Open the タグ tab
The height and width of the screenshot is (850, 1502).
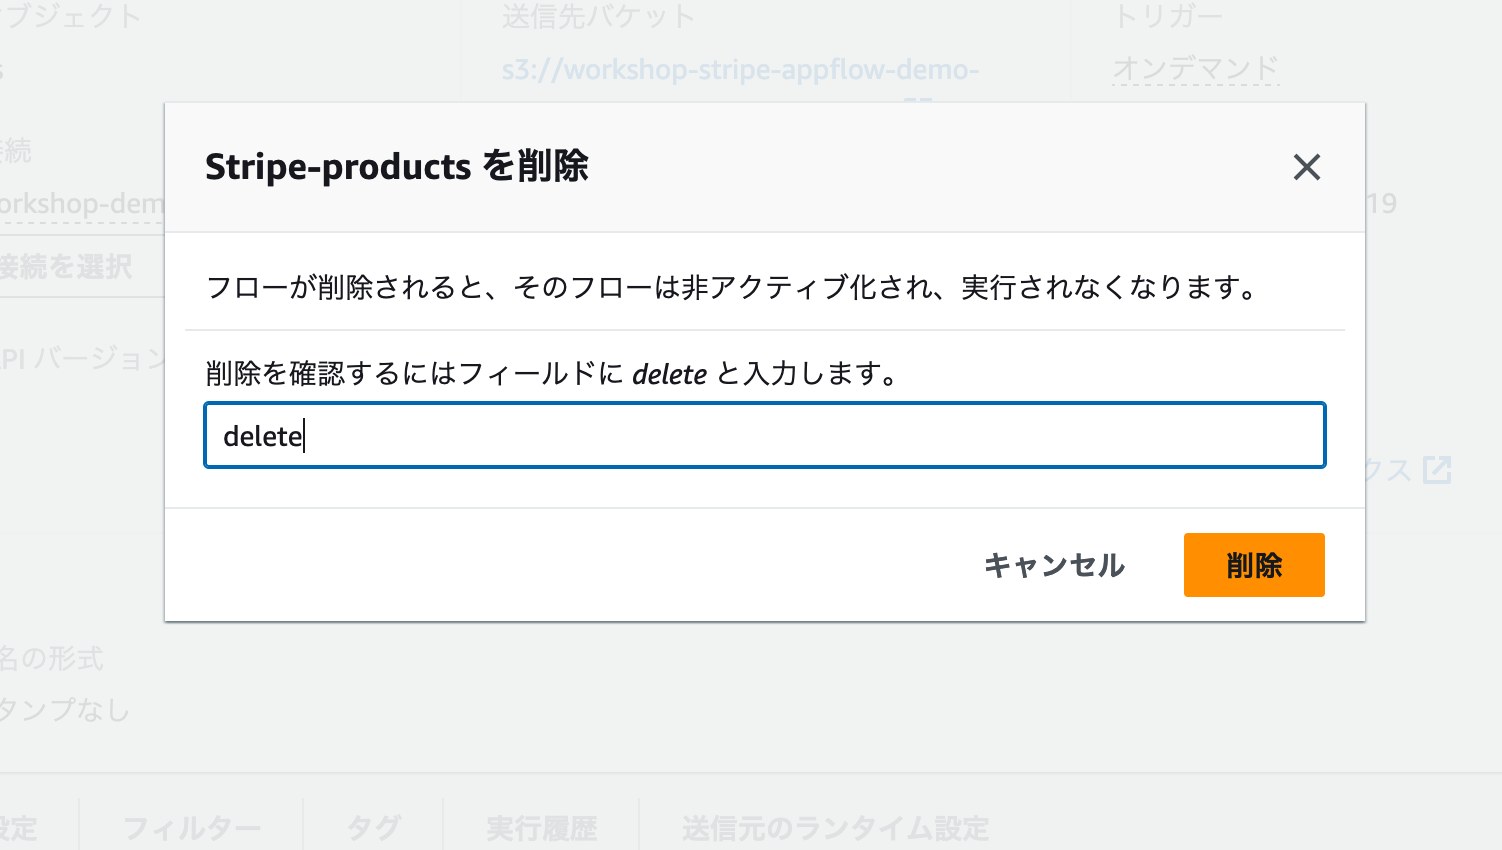pyautogui.click(x=371, y=827)
